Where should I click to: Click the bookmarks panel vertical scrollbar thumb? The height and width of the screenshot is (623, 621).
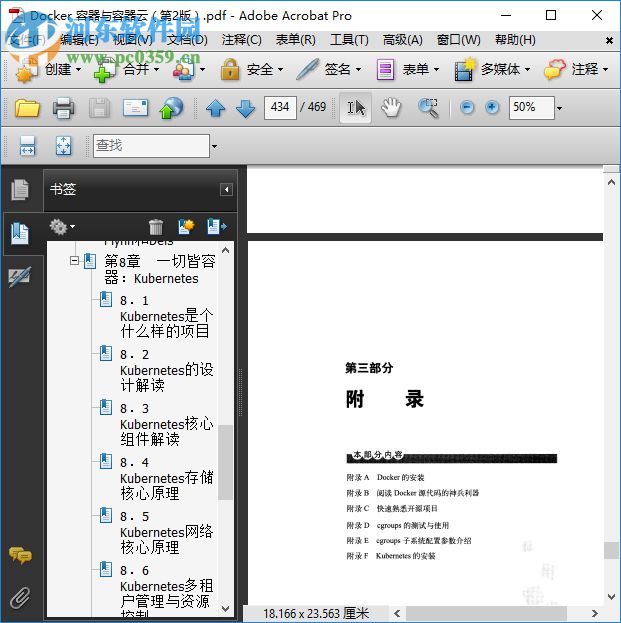225,462
